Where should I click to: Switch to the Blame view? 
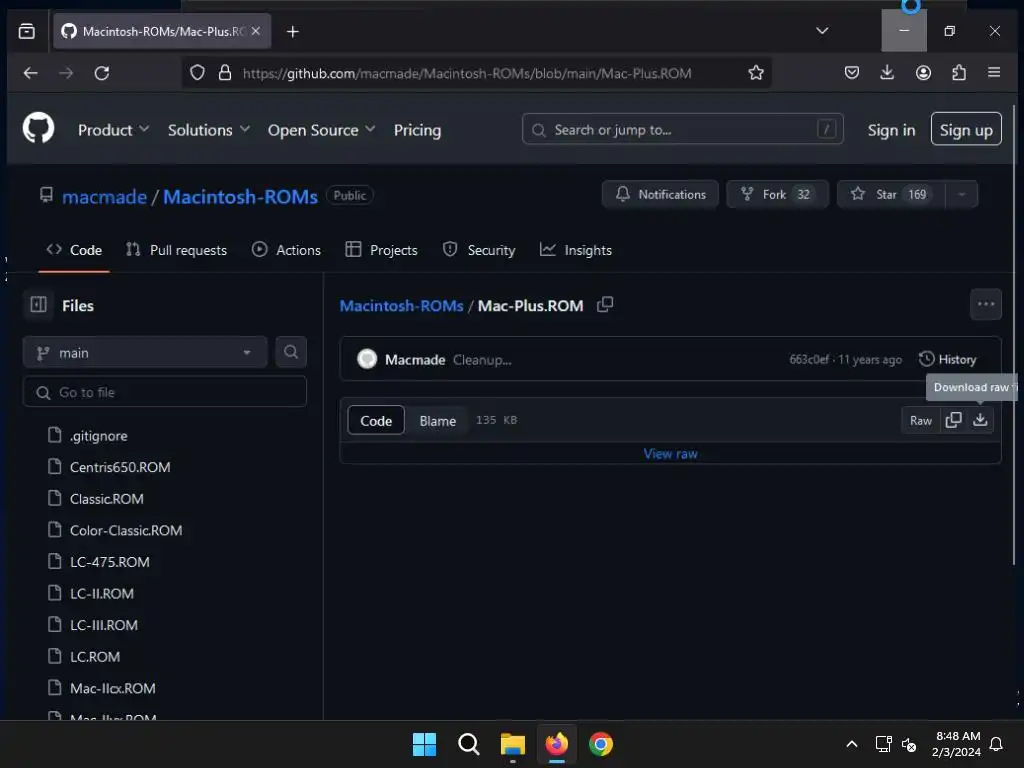point(438,421)
